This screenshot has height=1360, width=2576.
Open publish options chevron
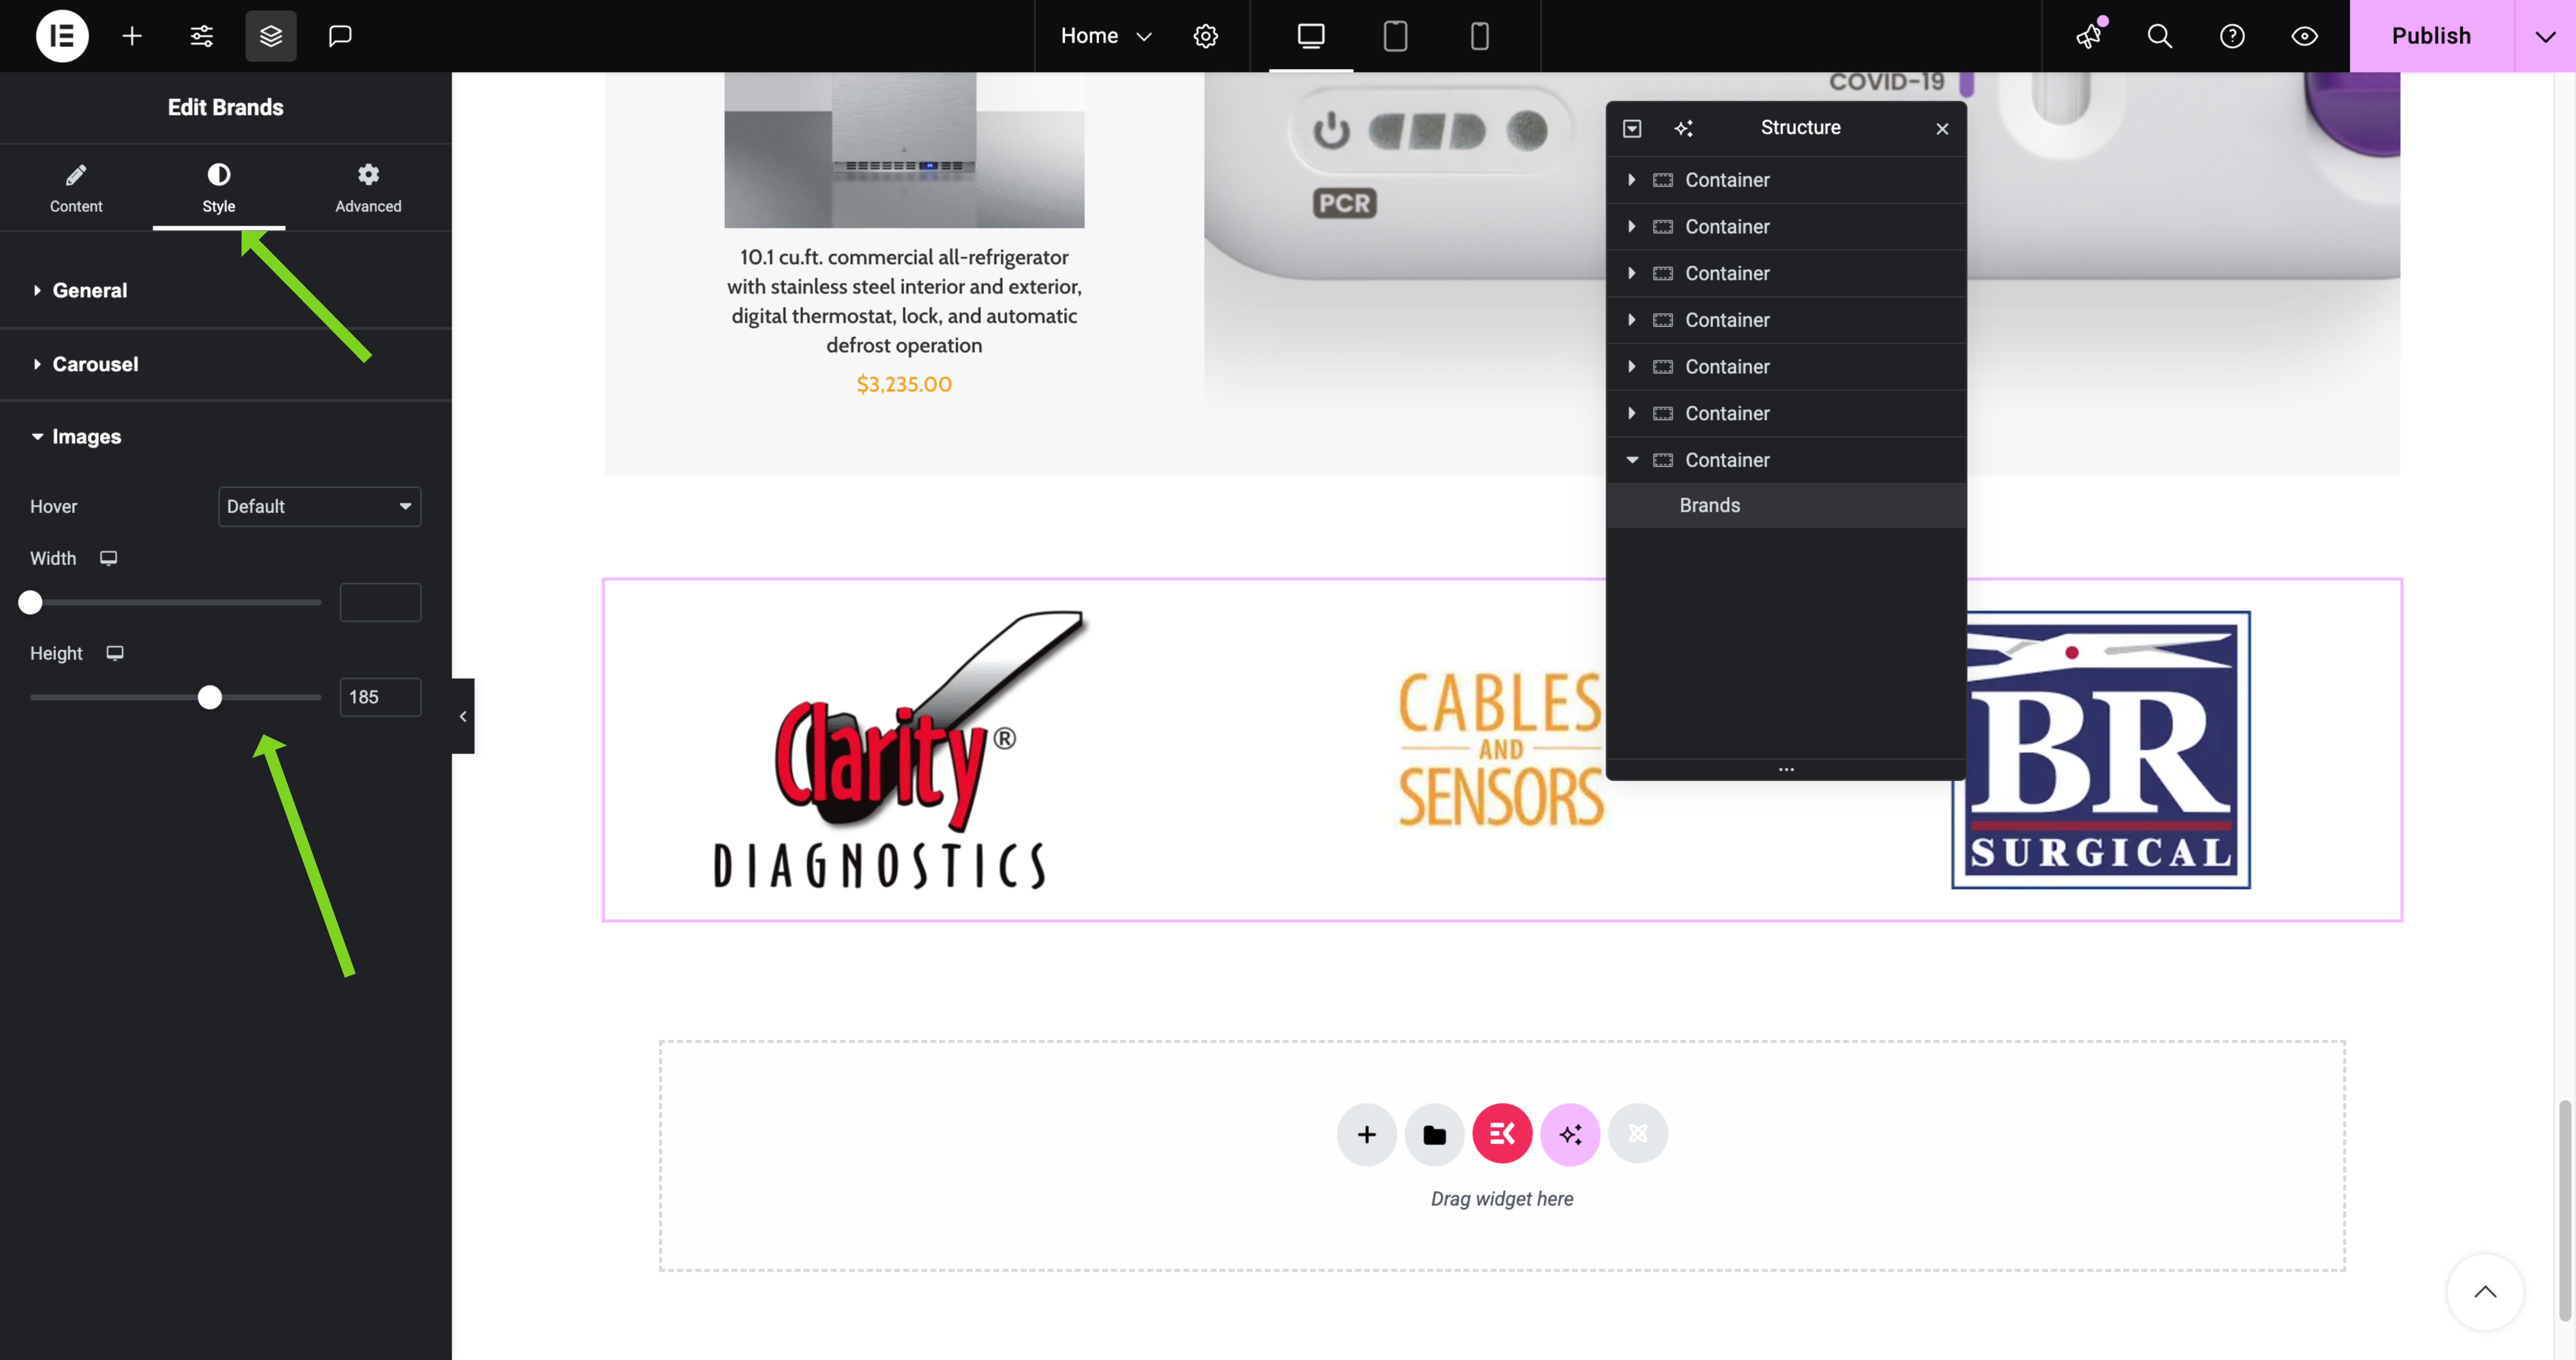pos(2545,36)
